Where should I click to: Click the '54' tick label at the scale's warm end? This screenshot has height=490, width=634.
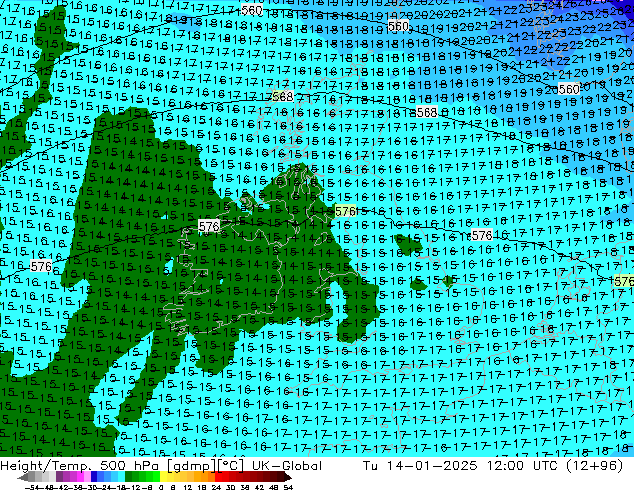pos(288,488)
